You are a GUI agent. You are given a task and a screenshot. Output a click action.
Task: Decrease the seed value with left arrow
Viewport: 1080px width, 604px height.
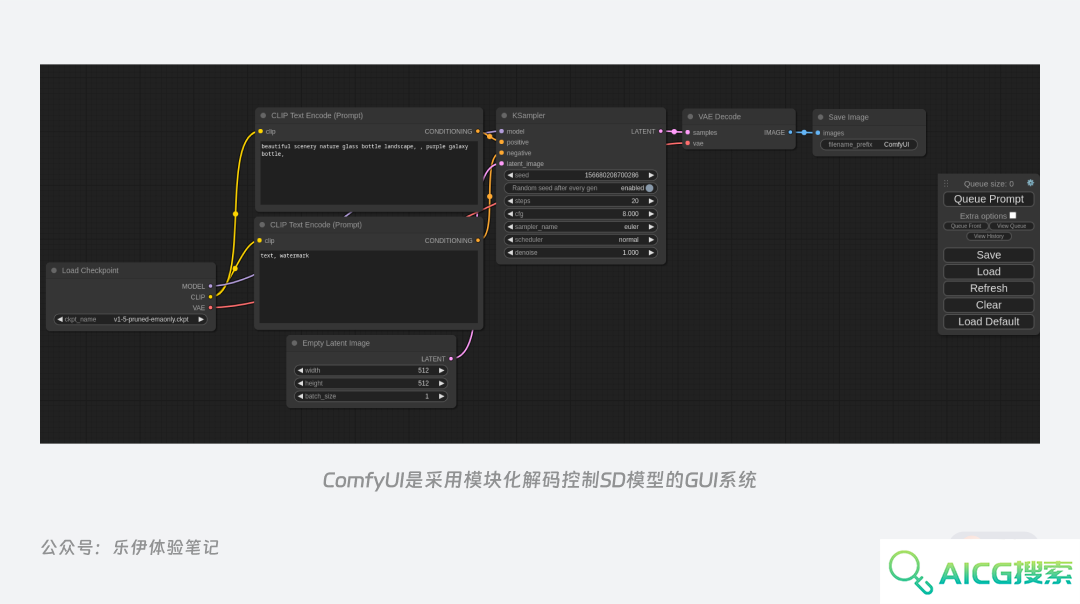[510, 175]
